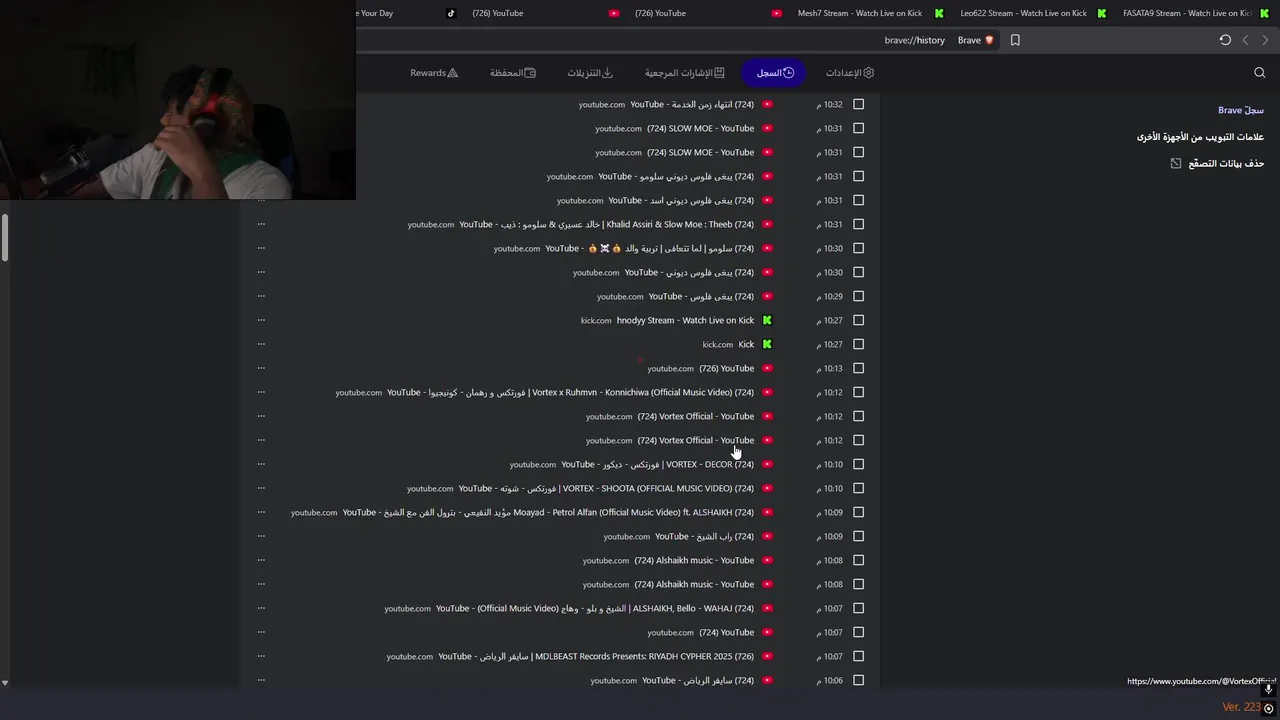Viewport: 1280px width, 720px height.
Task: Tick checkbox for Khalid Assiri & Slow Moe entry
Action: tap(858, 224)
